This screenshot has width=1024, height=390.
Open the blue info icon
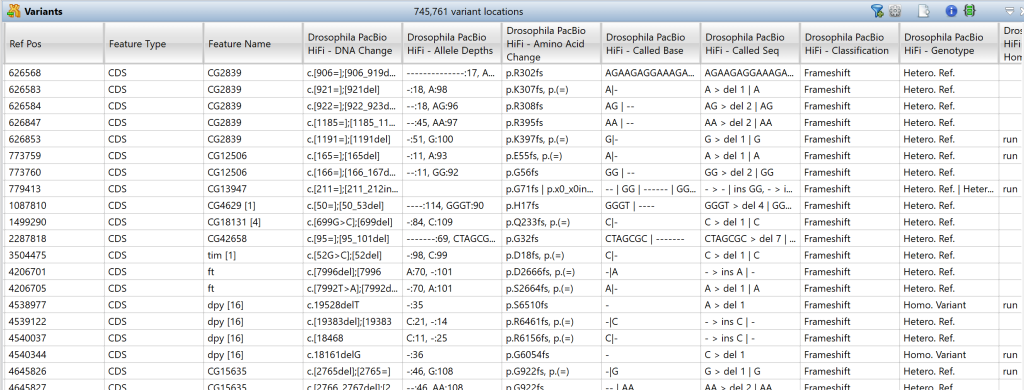coord(952,11)
